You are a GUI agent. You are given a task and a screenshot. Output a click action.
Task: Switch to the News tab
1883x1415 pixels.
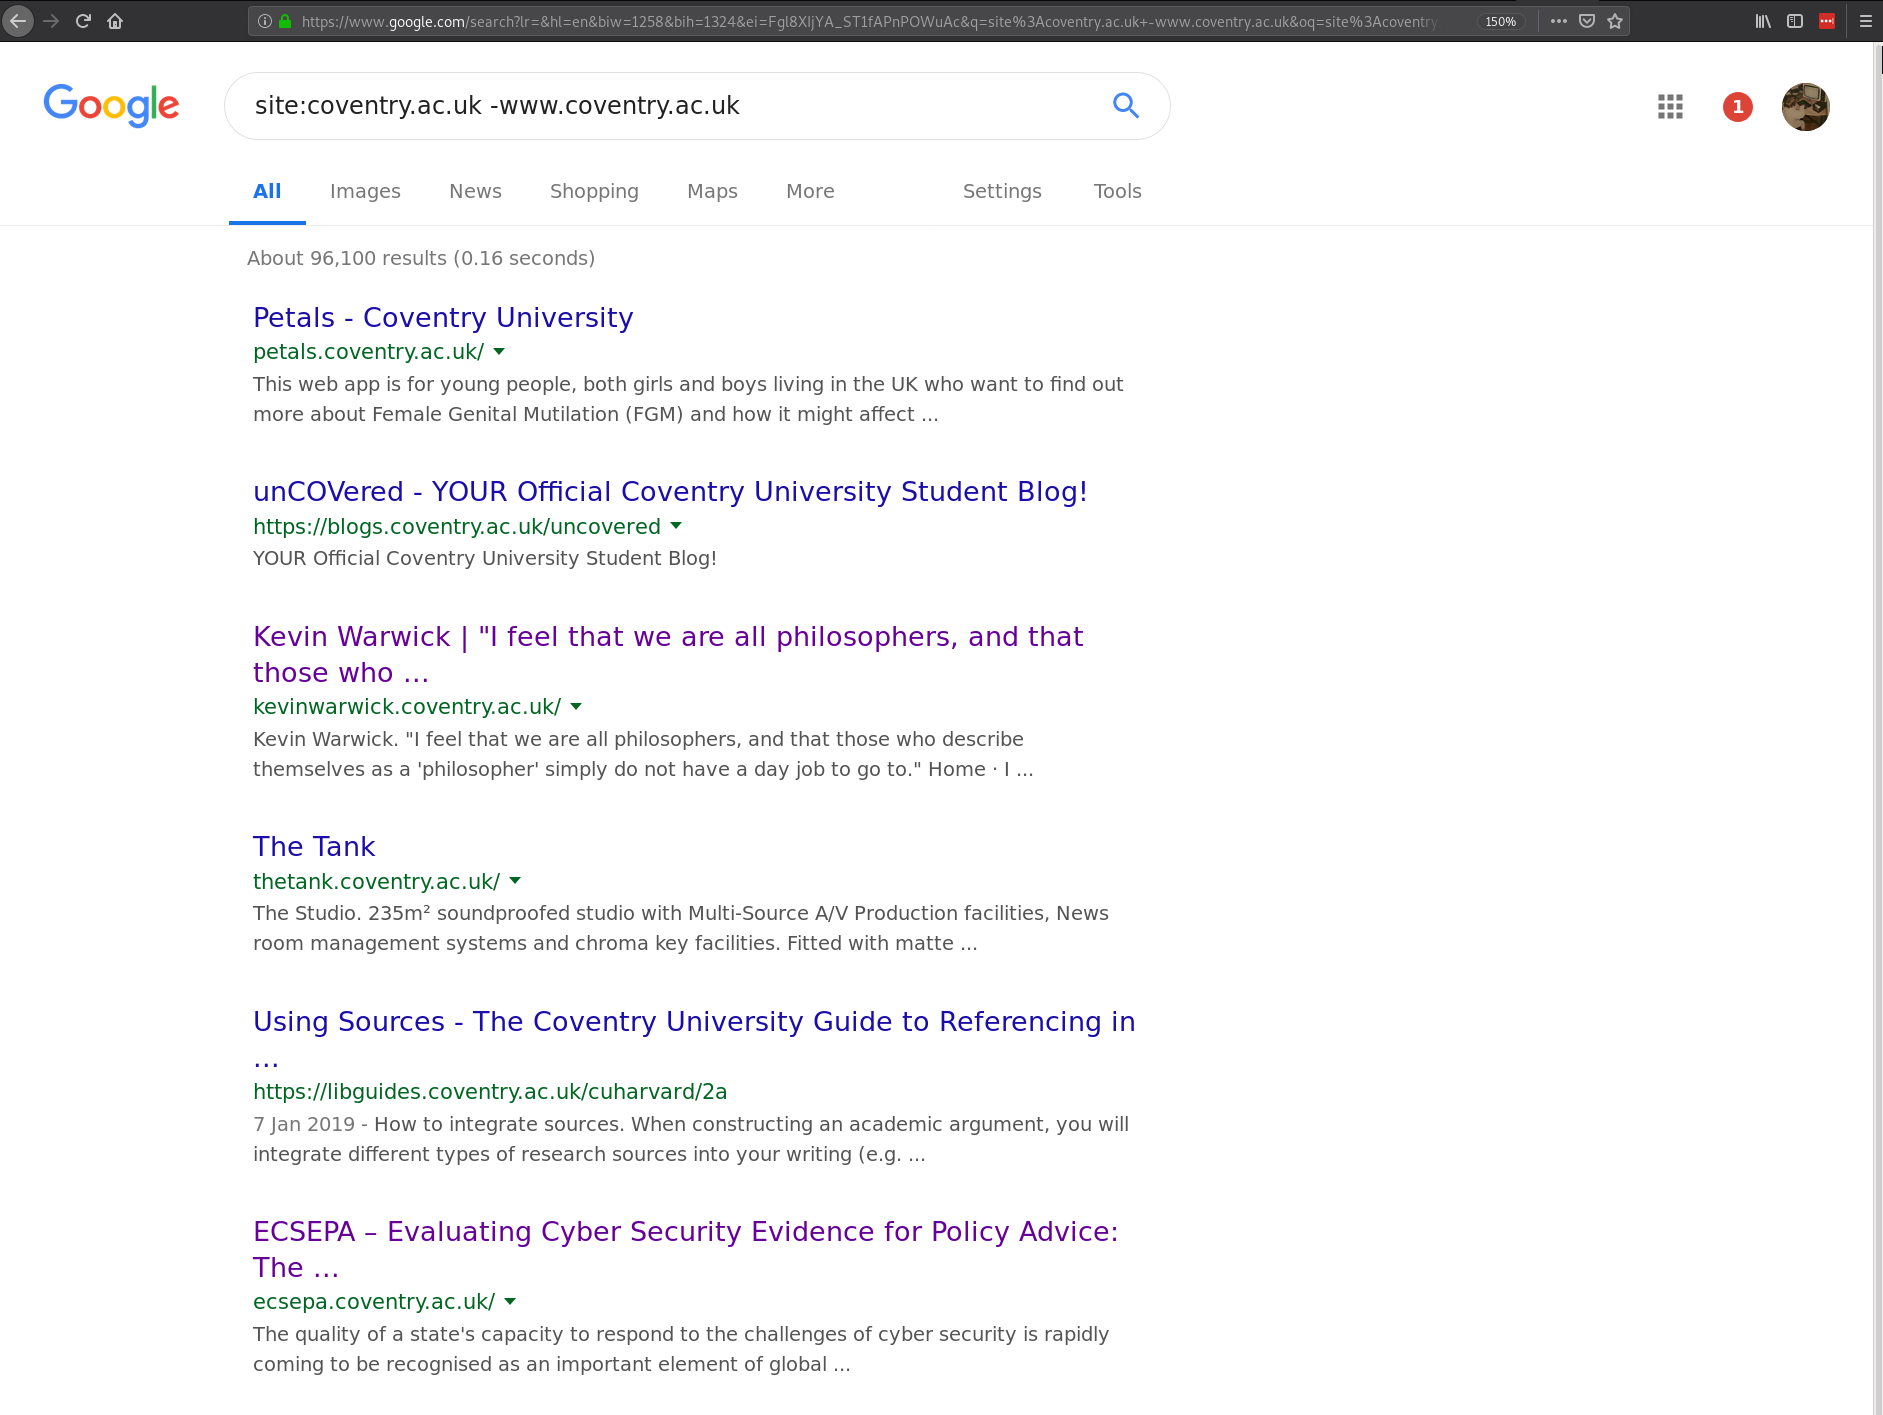475,191
